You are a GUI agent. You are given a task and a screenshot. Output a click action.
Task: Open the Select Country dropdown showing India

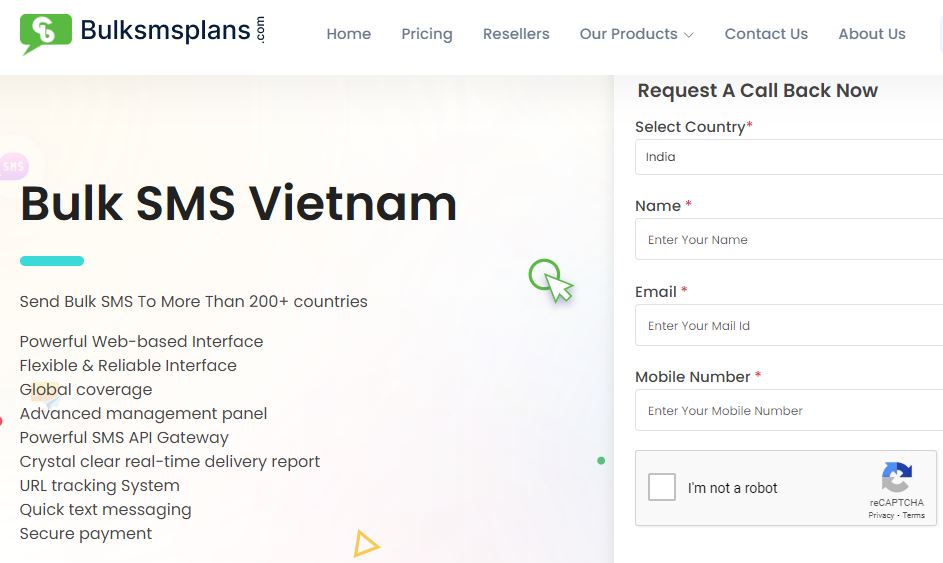[x=789, y=157]
